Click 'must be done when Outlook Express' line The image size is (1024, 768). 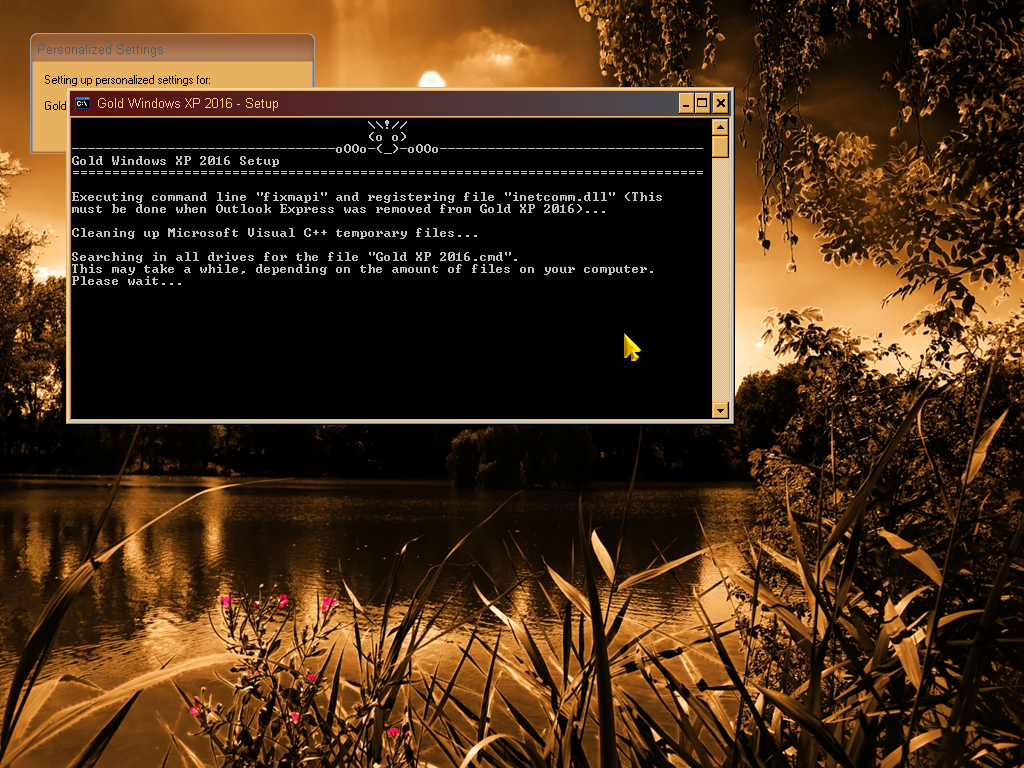pos(339,209)
